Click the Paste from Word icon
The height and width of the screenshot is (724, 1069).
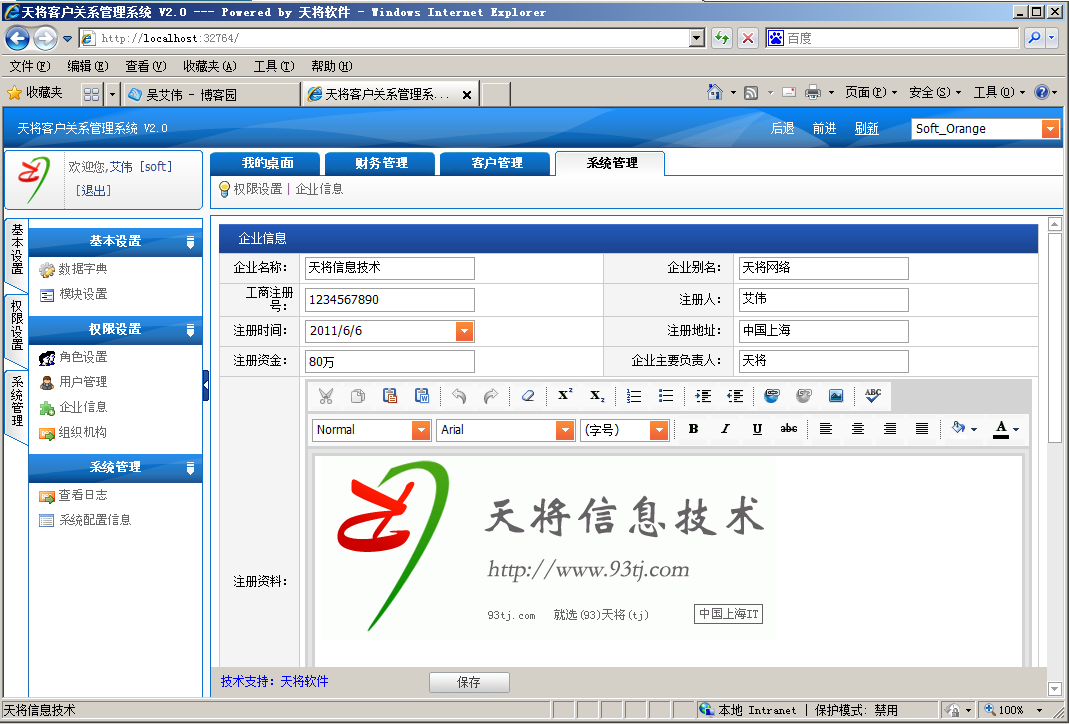422,396
